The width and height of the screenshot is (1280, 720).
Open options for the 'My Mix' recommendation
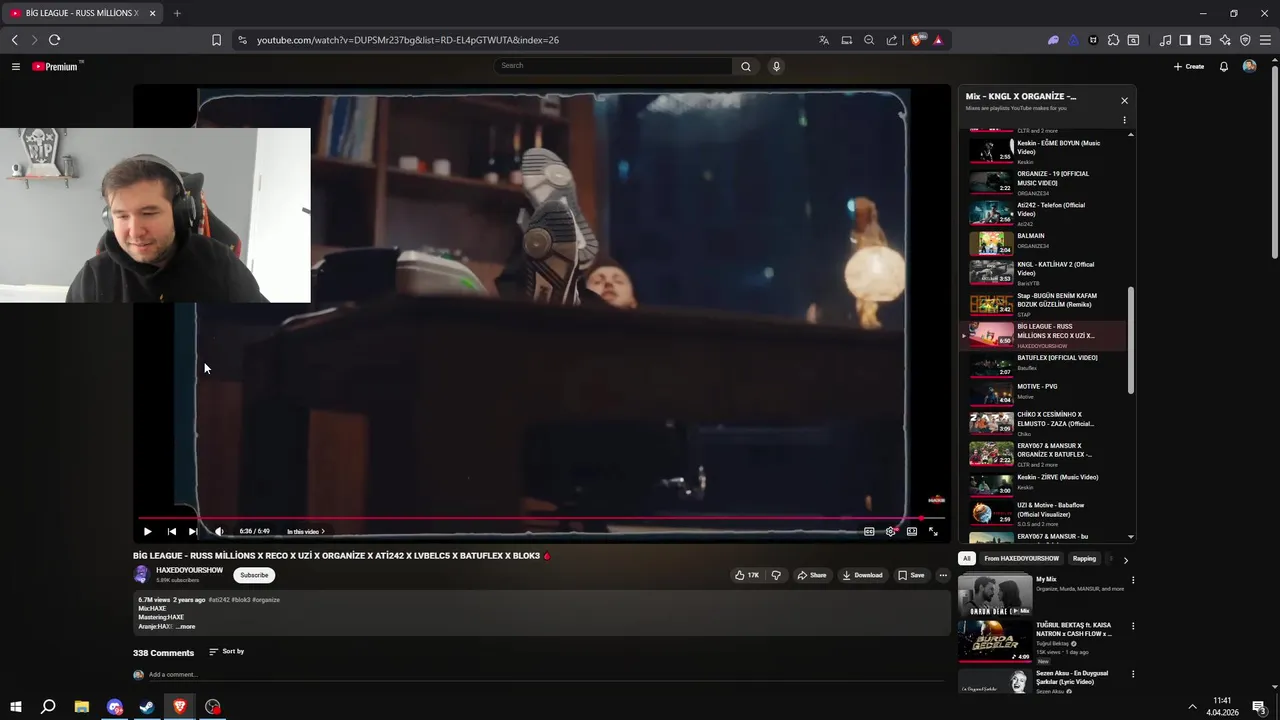tap(1133, 580)
